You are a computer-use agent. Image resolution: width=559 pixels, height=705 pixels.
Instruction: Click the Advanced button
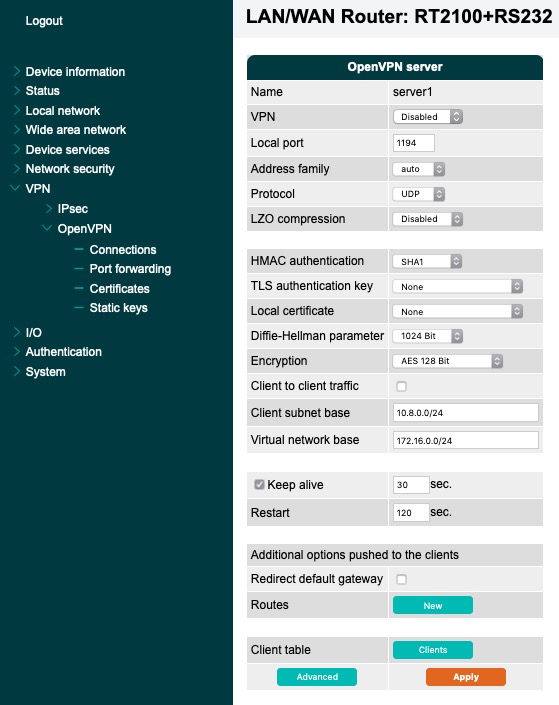coord(317,677)
